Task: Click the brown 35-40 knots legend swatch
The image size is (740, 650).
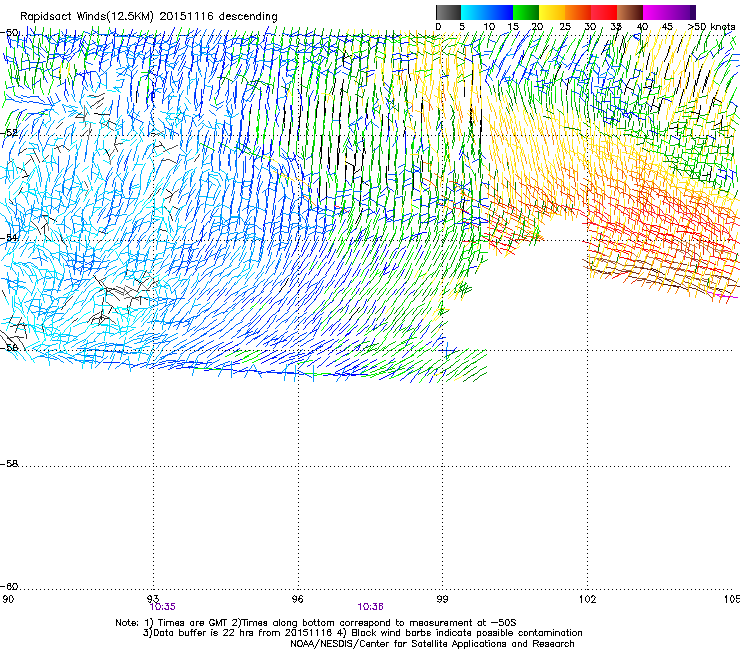Action: click(630, 12)
